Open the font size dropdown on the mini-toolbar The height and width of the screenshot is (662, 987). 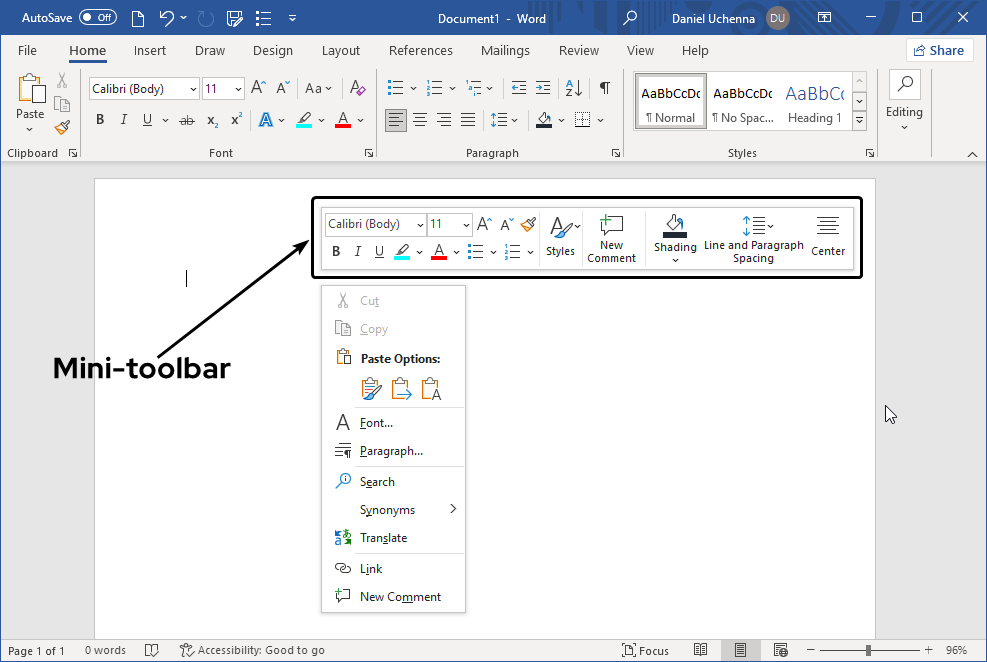(x=464, y=224)
